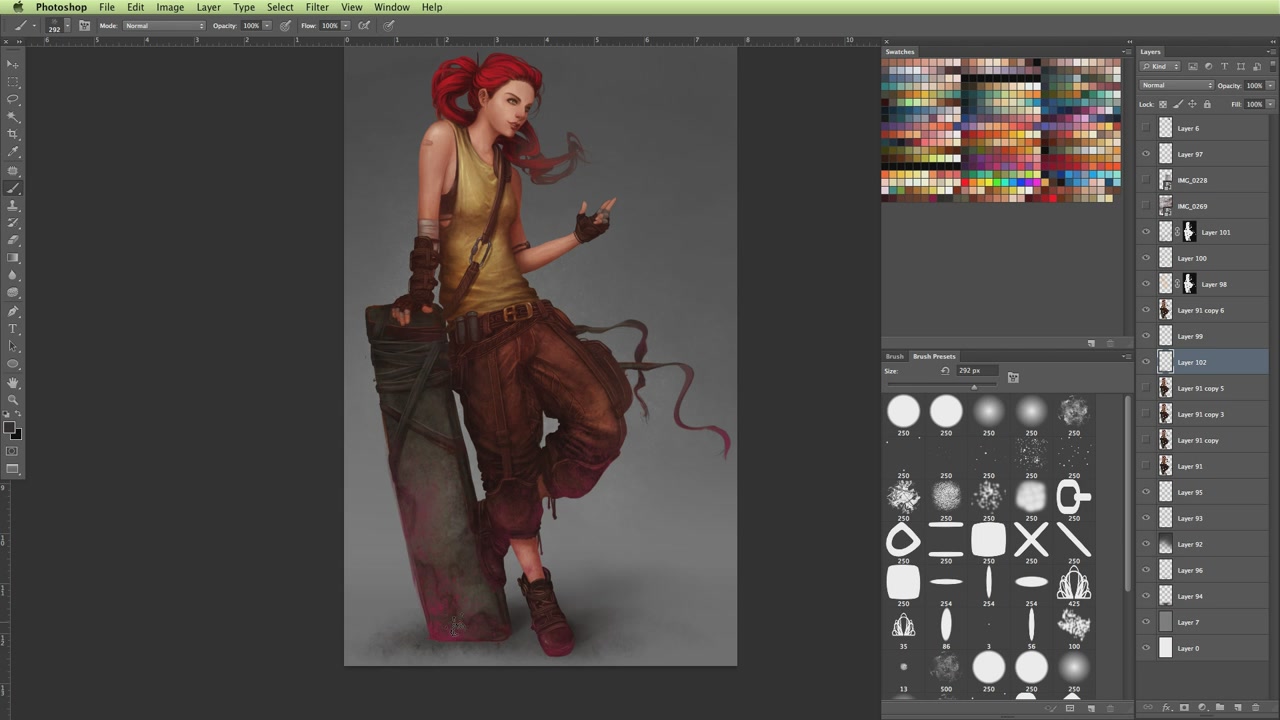Select the Eyedropper tool
This screenshot has width=1280, height=720.
click(x=13, y=152)
